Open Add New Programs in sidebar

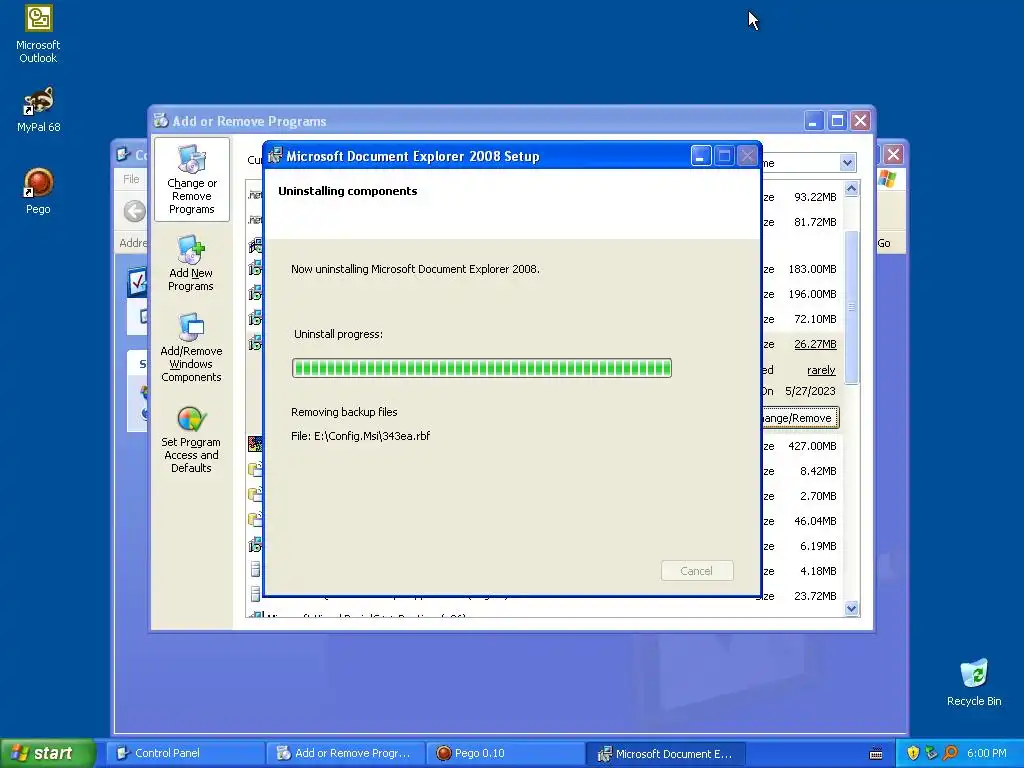(x=191, y=263)
